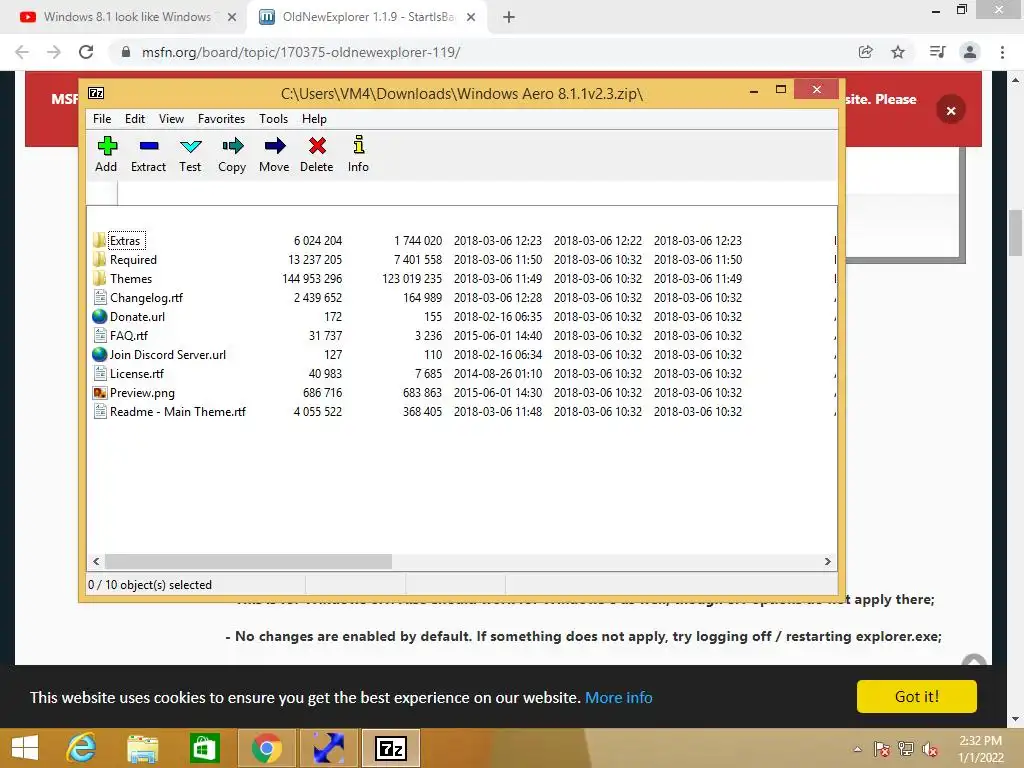Image resolution: width=1024 pixels, height=768 pixels.
Task: Click the up-folder button beside the address bar
Action: click(x=102, y=193)
